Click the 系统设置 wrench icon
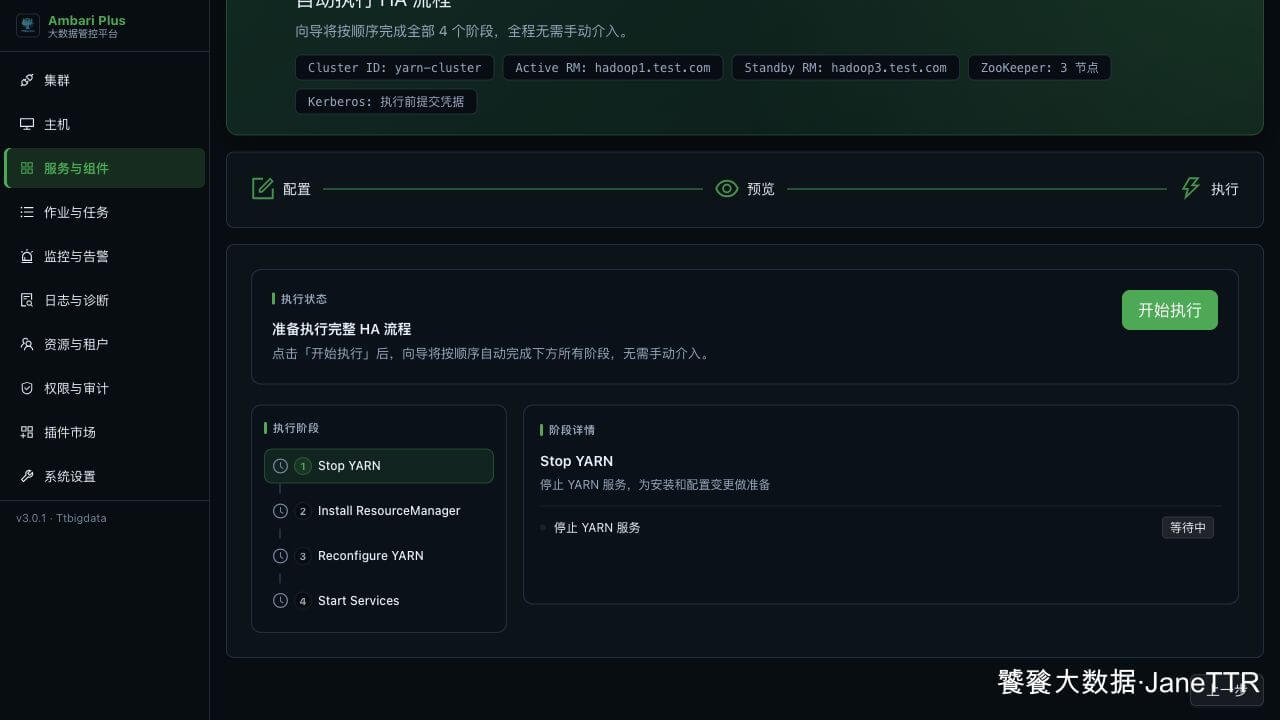Viewport: 1280px width, 720px height. pos(27,476)
